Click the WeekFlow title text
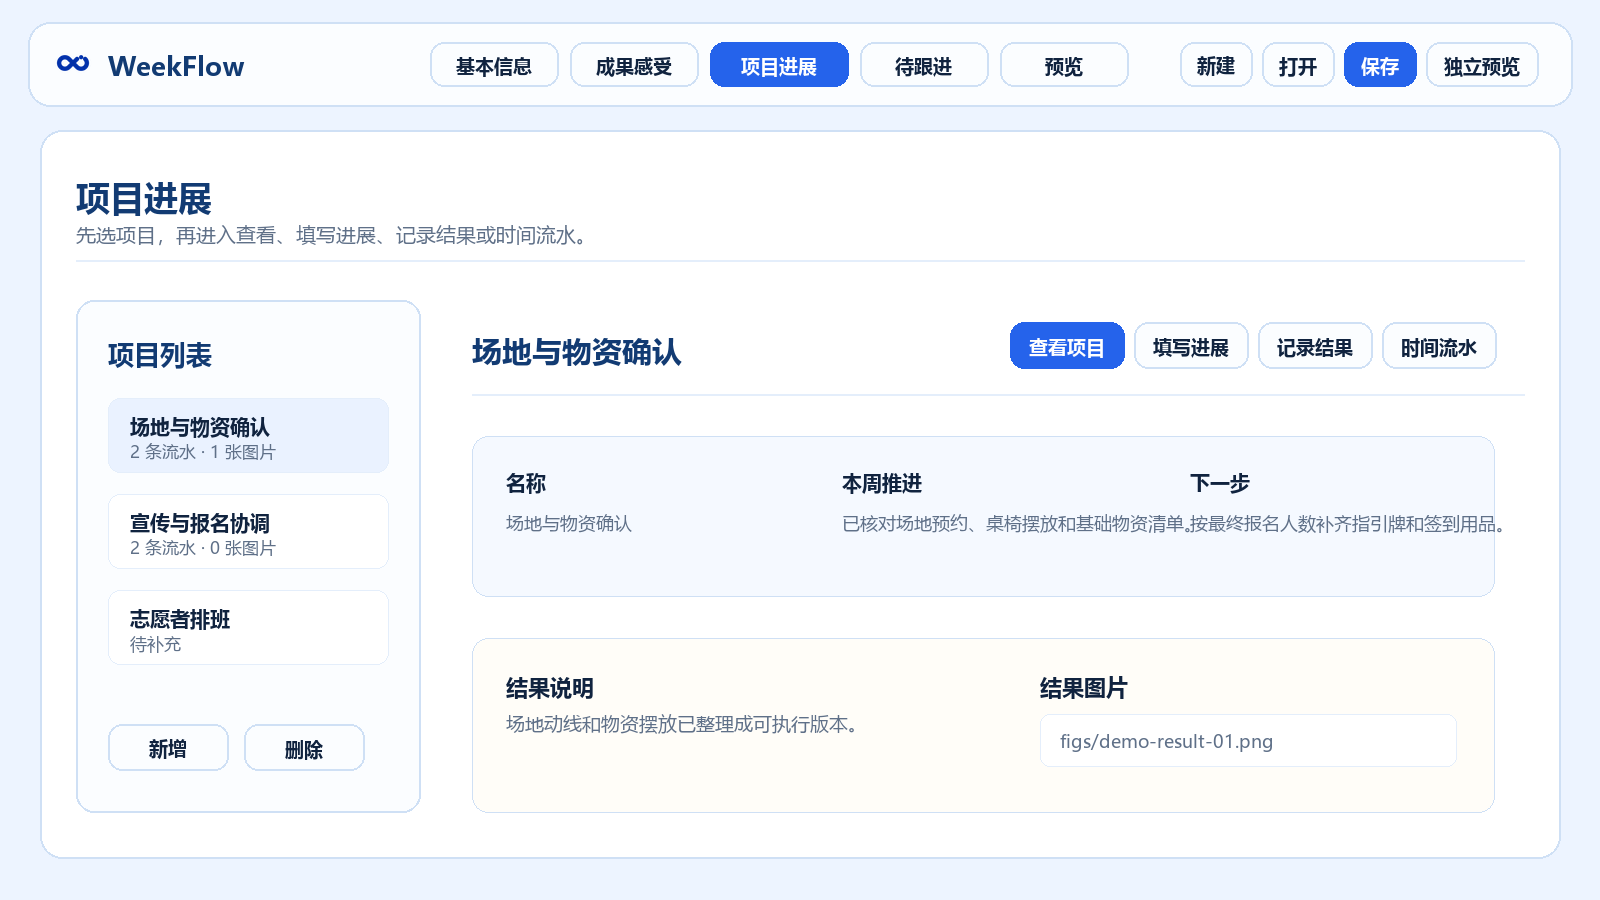 coord(176,66)
